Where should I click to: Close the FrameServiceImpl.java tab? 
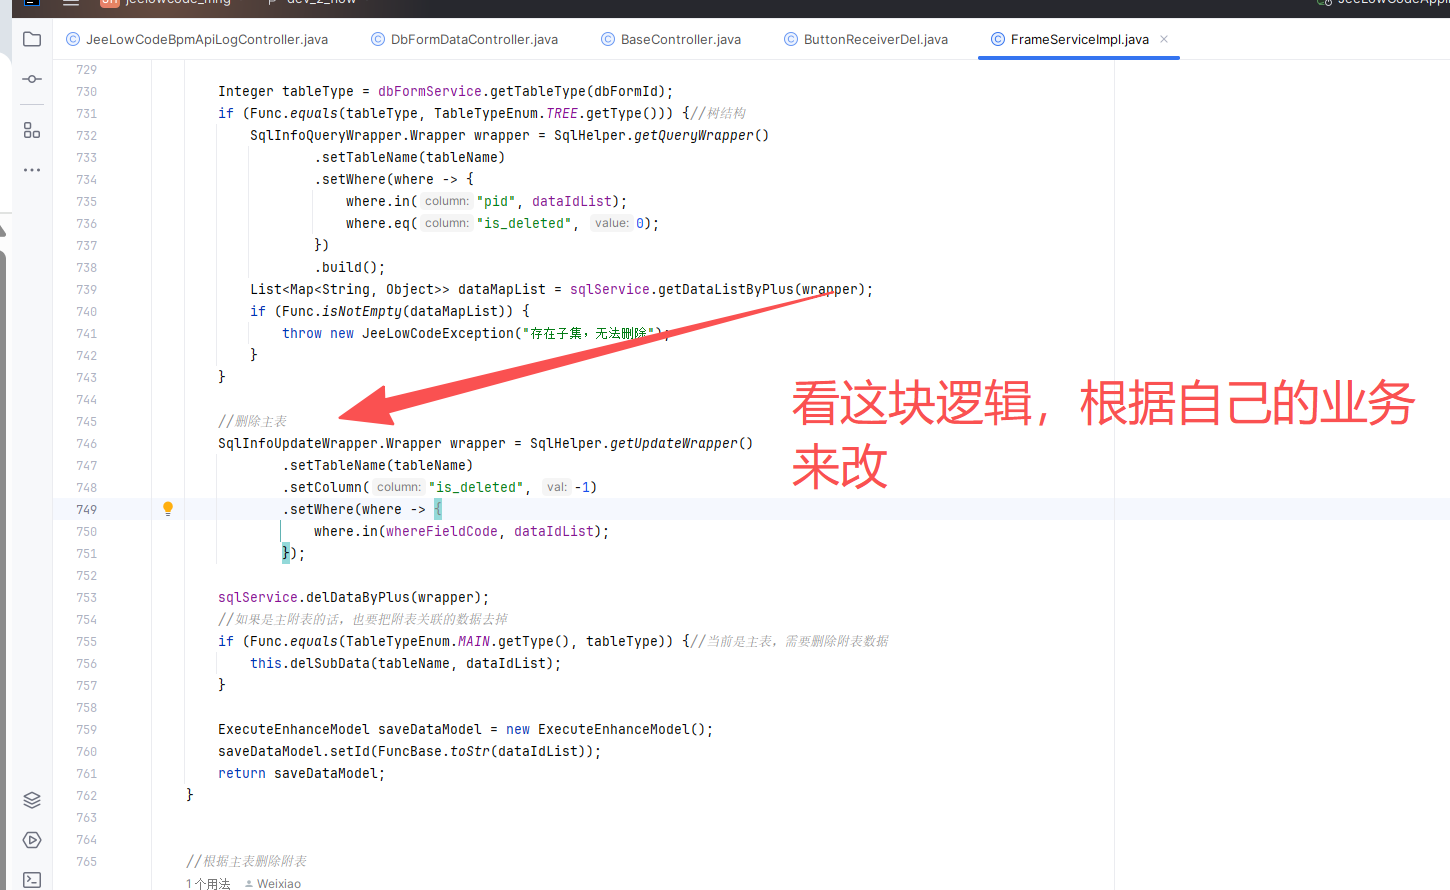coord(1164,39)
